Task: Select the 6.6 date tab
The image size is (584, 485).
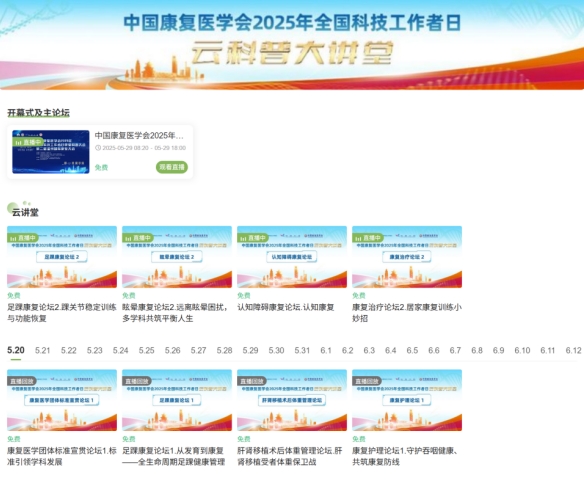Action: 434,351
